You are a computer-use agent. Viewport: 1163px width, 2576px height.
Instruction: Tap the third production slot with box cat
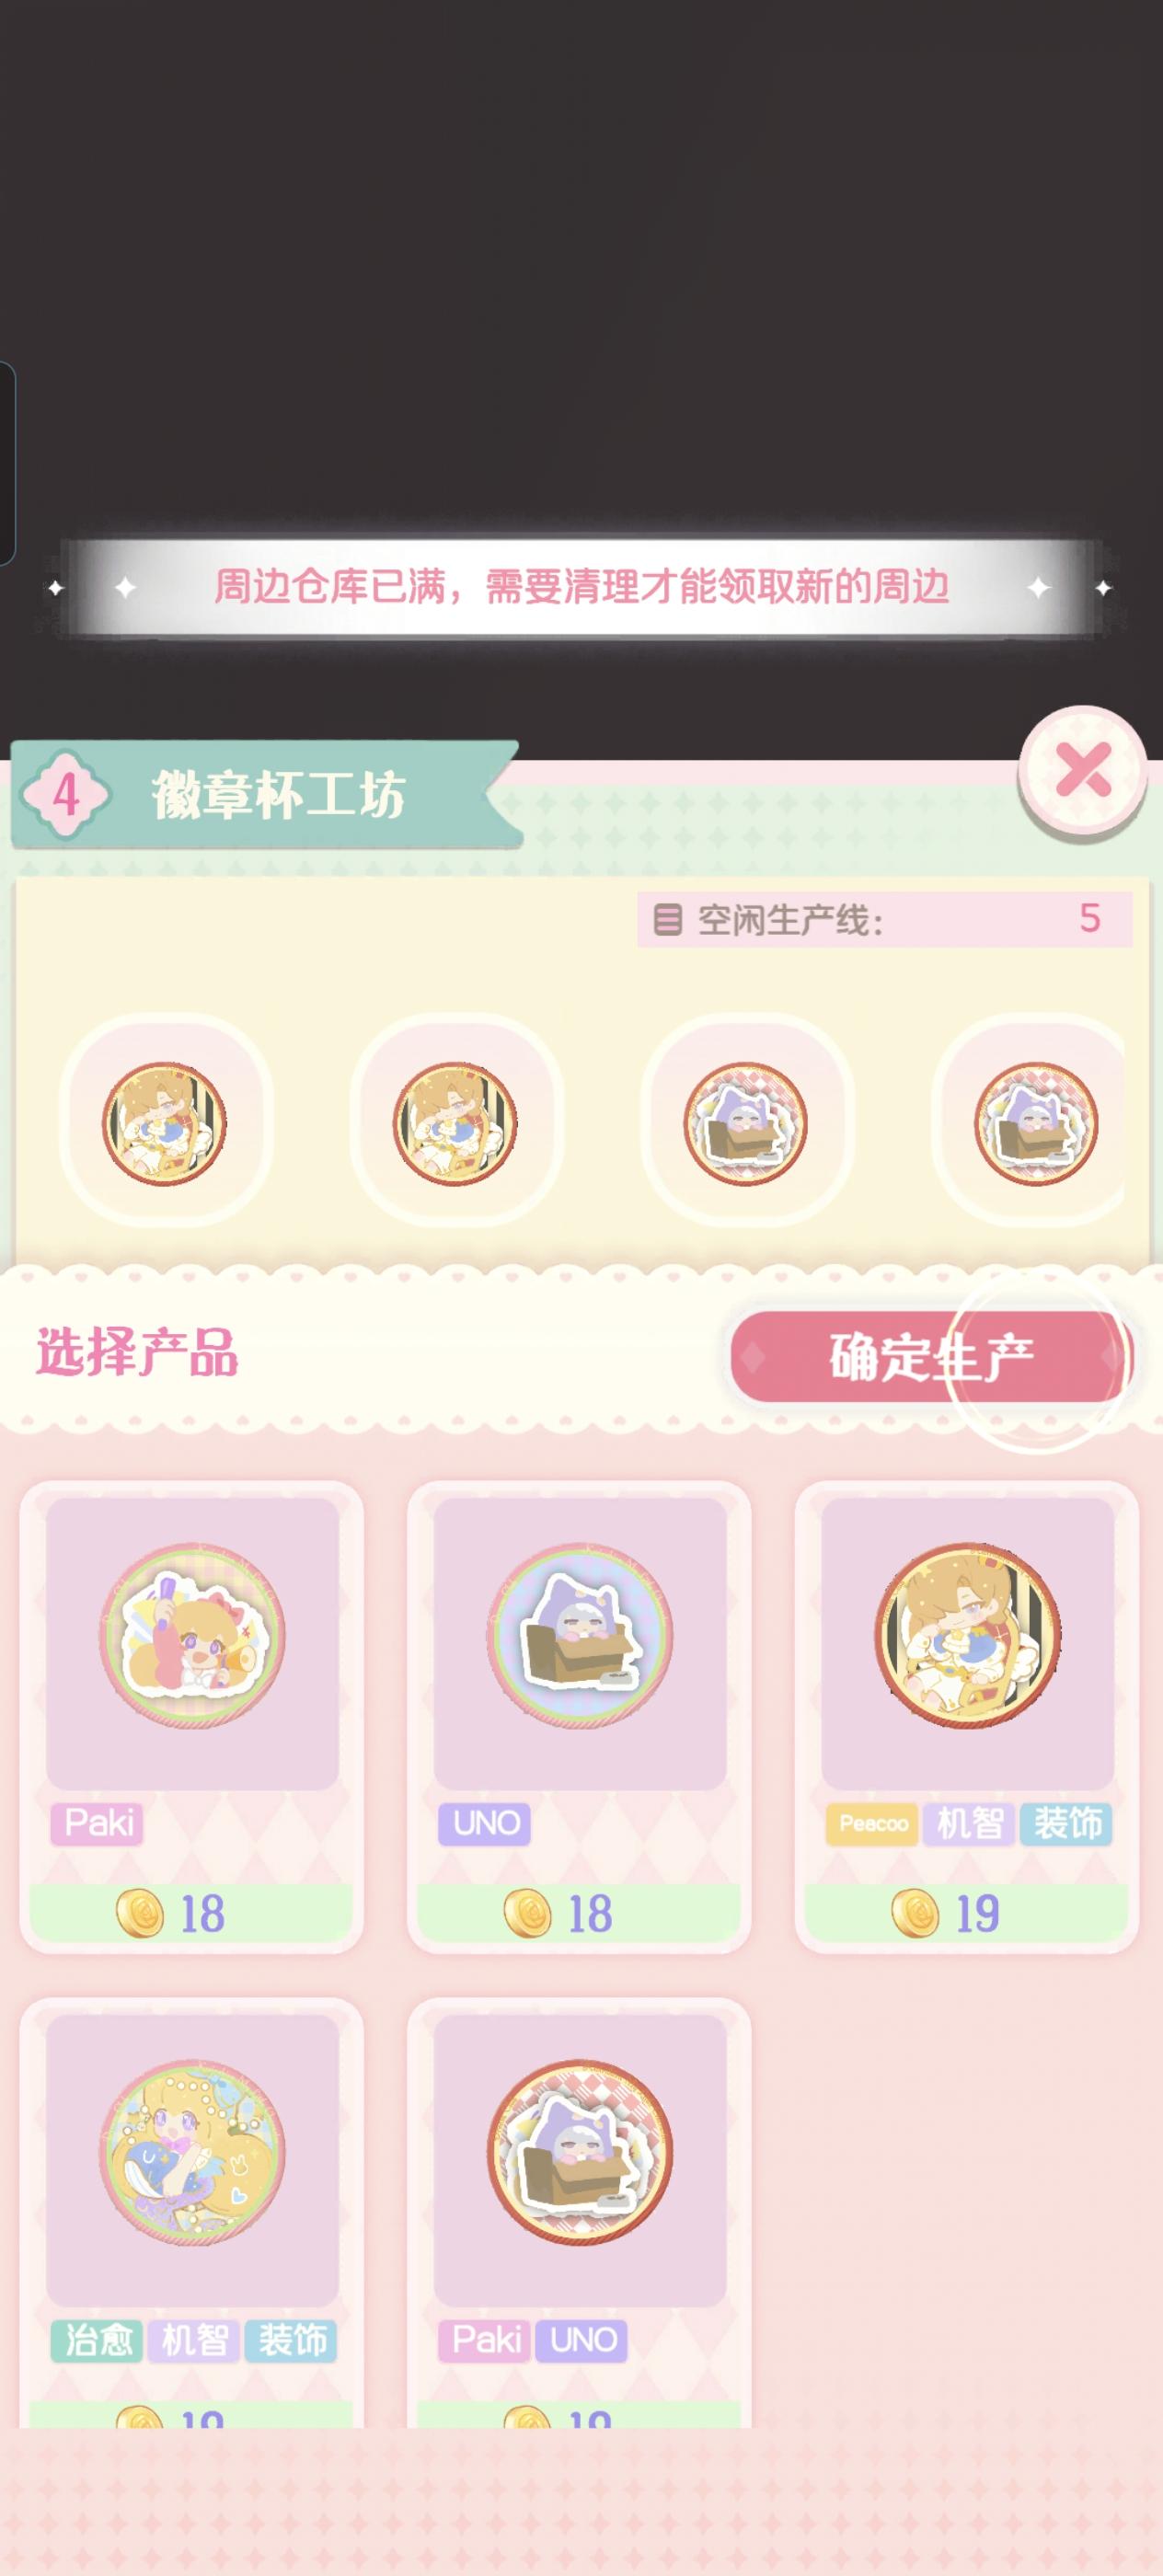tap(746, 1122)
